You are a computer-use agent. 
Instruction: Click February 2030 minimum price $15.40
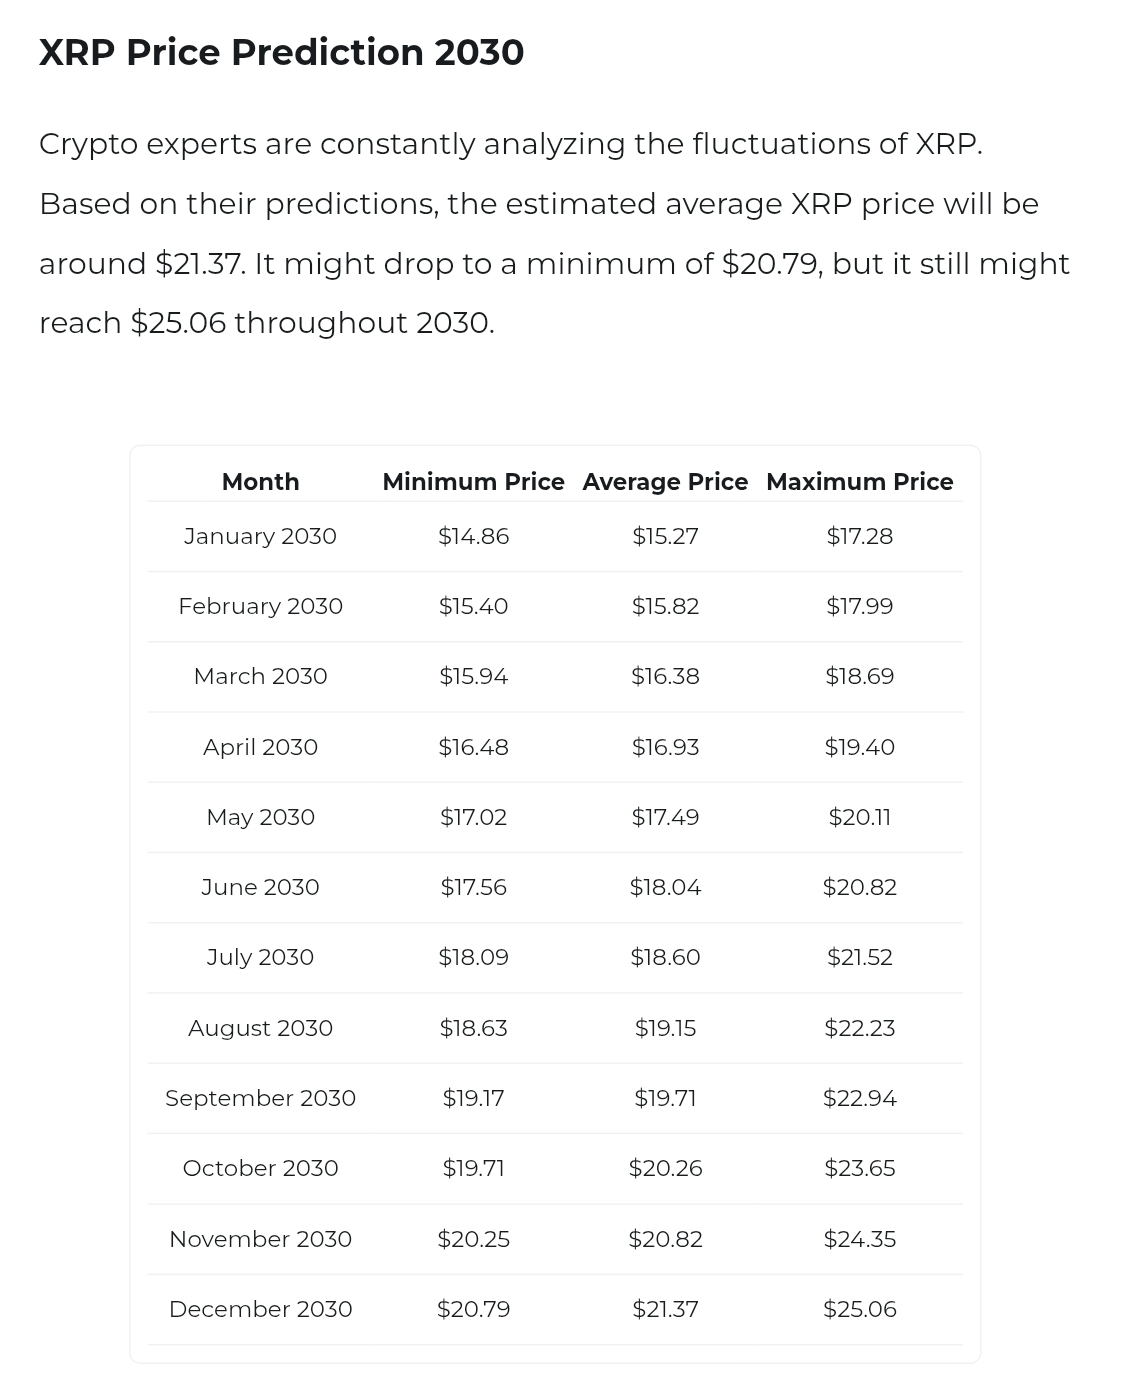(473, 606)
